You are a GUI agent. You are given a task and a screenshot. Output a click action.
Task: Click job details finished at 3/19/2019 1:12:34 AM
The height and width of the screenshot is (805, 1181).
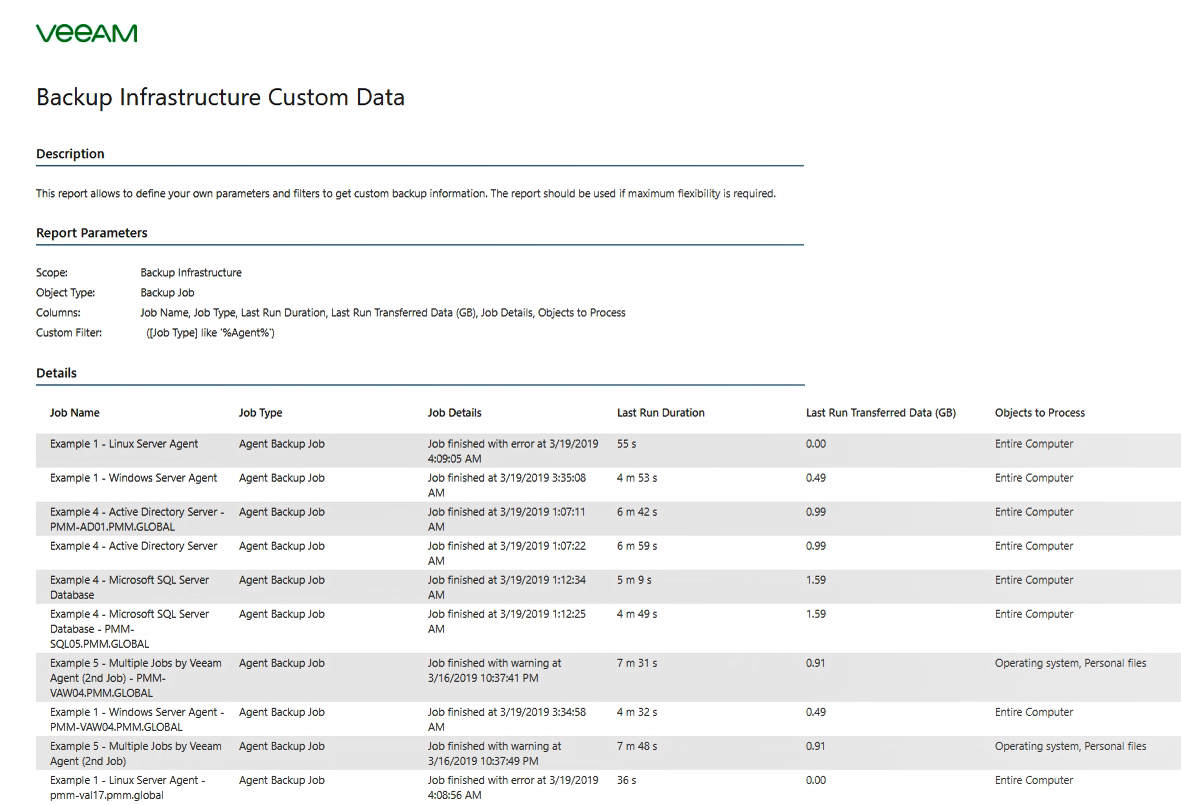pos(507,587)
